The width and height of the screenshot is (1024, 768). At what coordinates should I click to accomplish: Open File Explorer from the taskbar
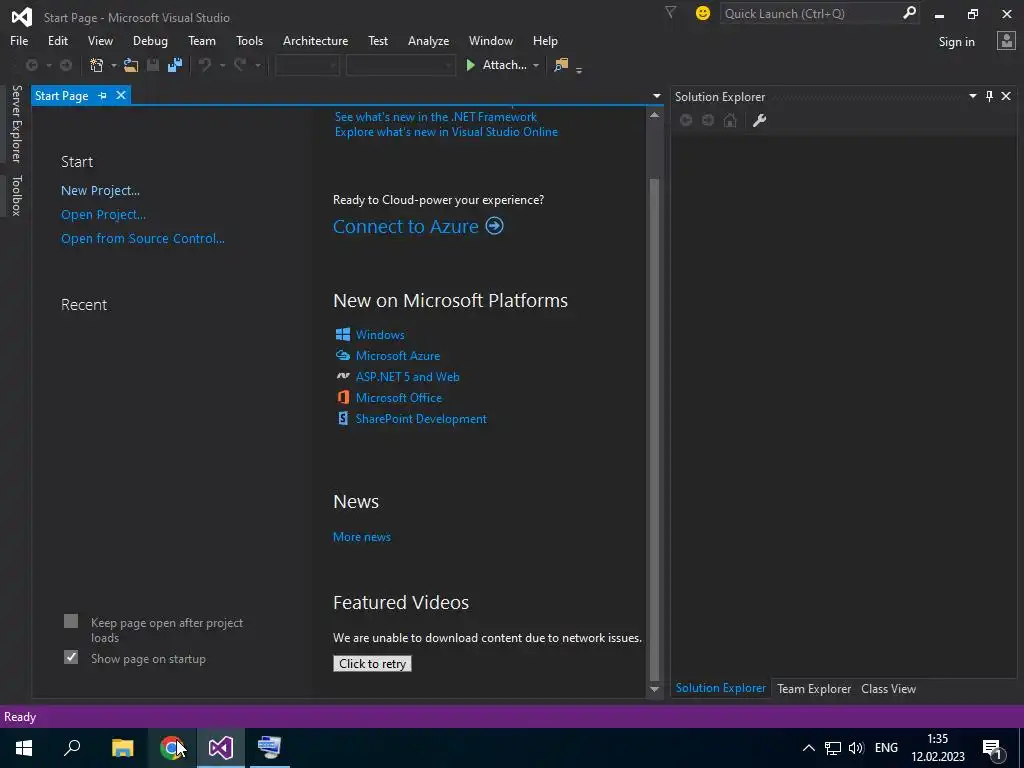point(123,748)
